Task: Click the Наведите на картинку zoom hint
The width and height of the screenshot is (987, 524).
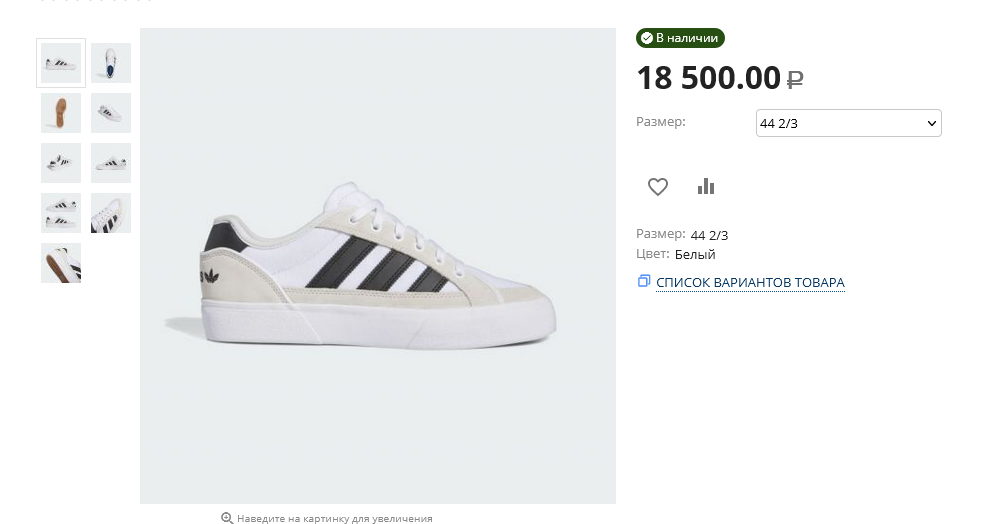Action: [334, 518]
